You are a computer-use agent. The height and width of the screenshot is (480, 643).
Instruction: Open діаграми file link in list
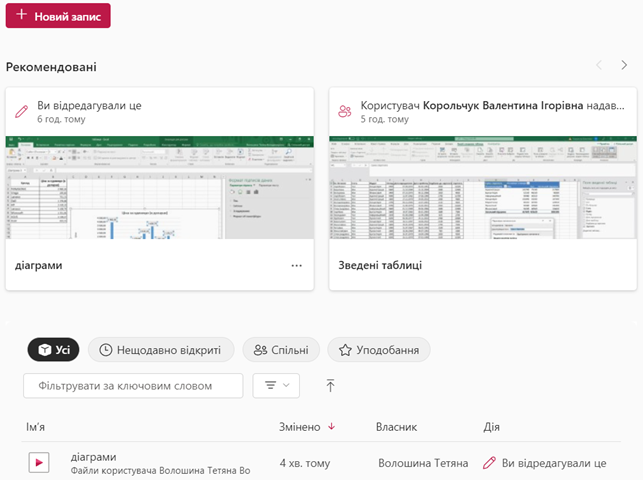click(94, 457)
